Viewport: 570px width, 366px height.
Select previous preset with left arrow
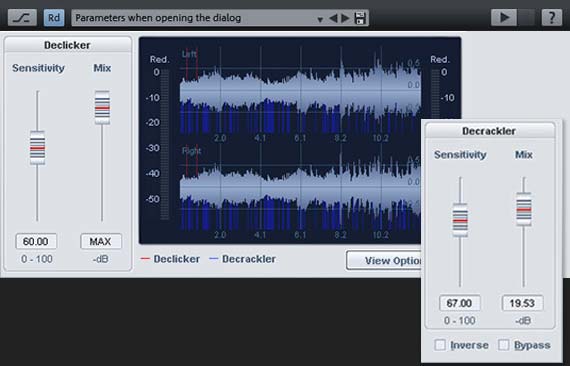(333, 18)
